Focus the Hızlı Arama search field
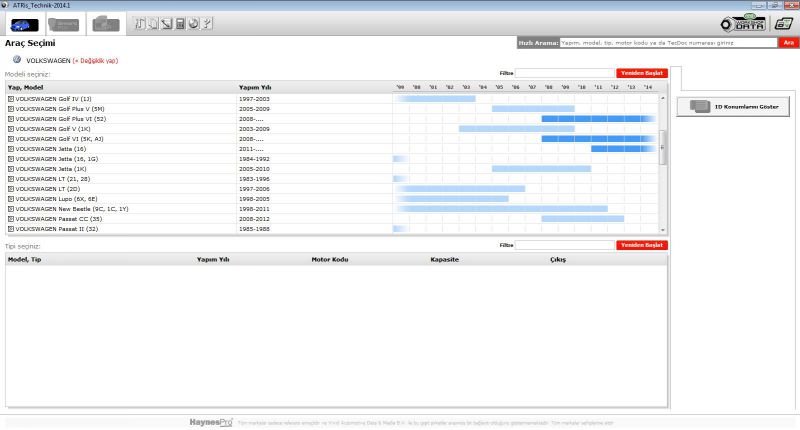 tap(668, 43)
